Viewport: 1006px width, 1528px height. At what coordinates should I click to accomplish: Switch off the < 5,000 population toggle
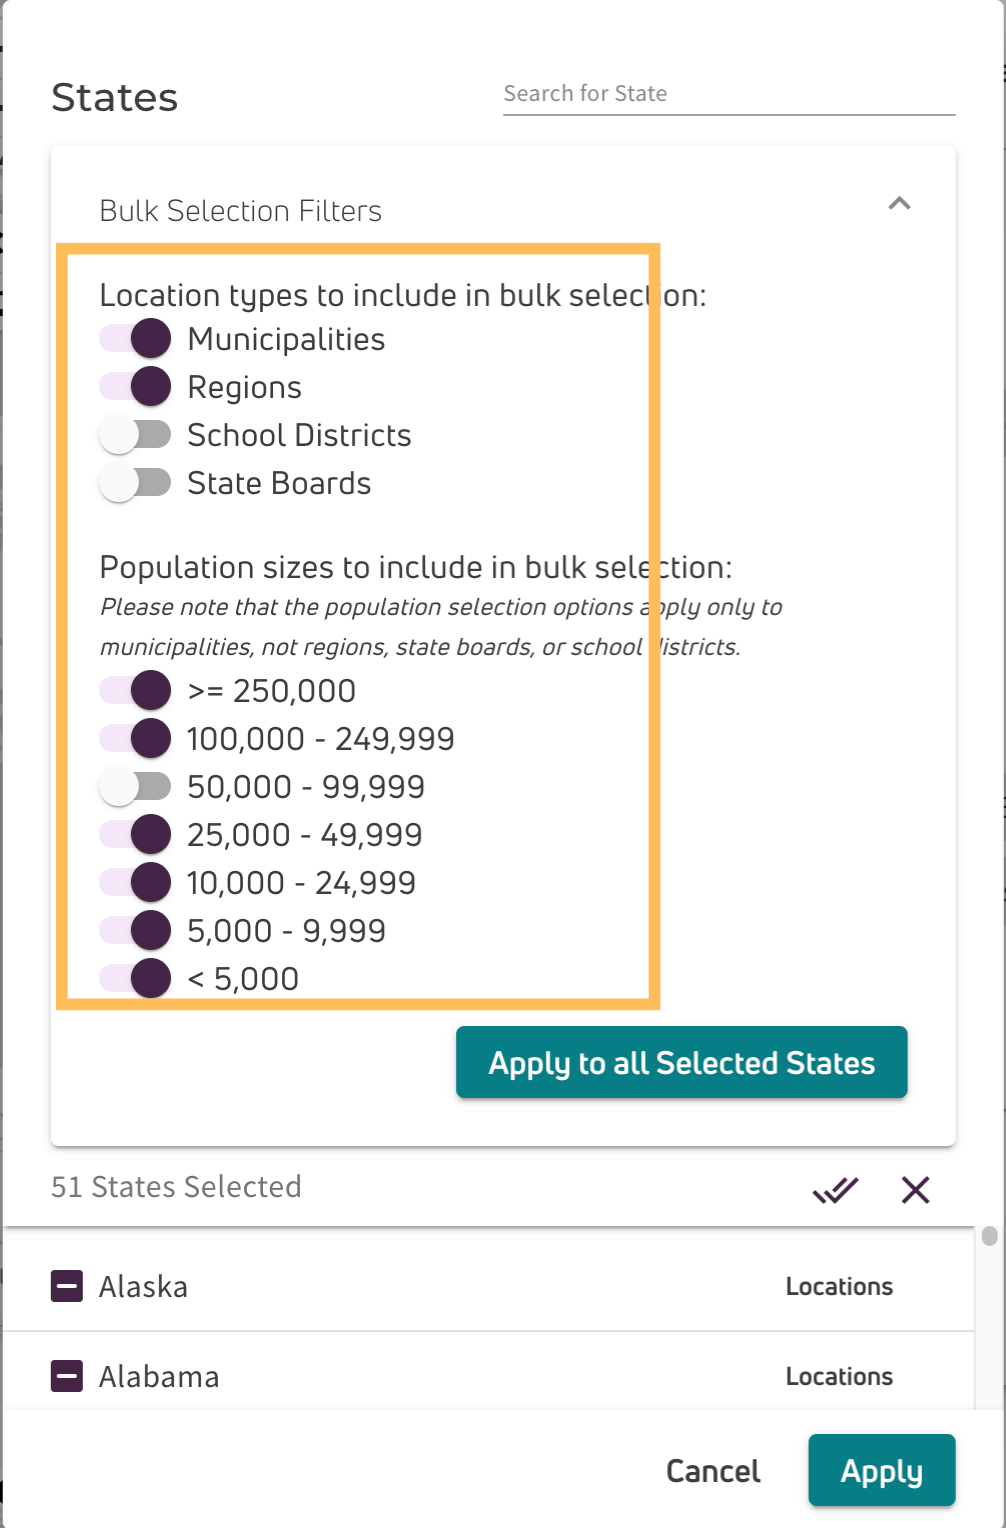click(135, 979)
